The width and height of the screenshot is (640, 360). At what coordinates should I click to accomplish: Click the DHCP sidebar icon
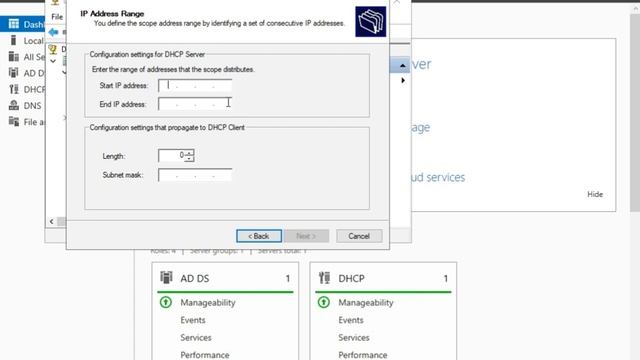[14, 89]
